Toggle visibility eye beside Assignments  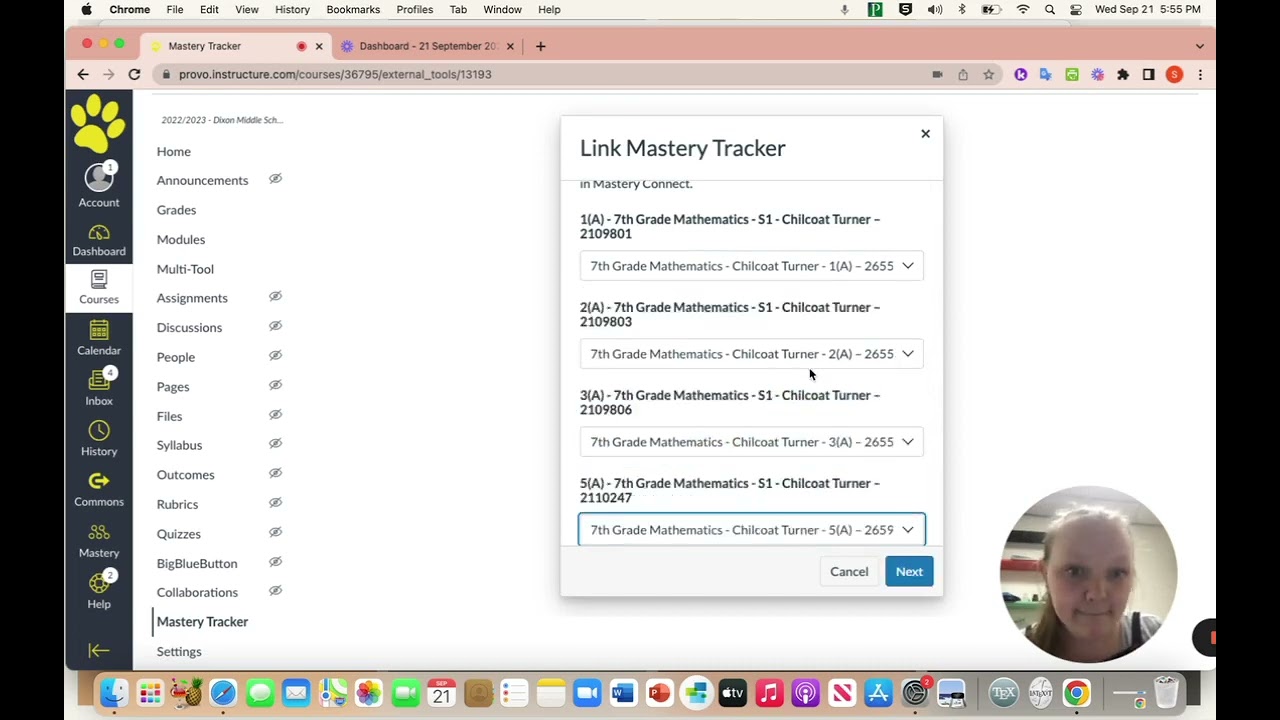[275, 297]
